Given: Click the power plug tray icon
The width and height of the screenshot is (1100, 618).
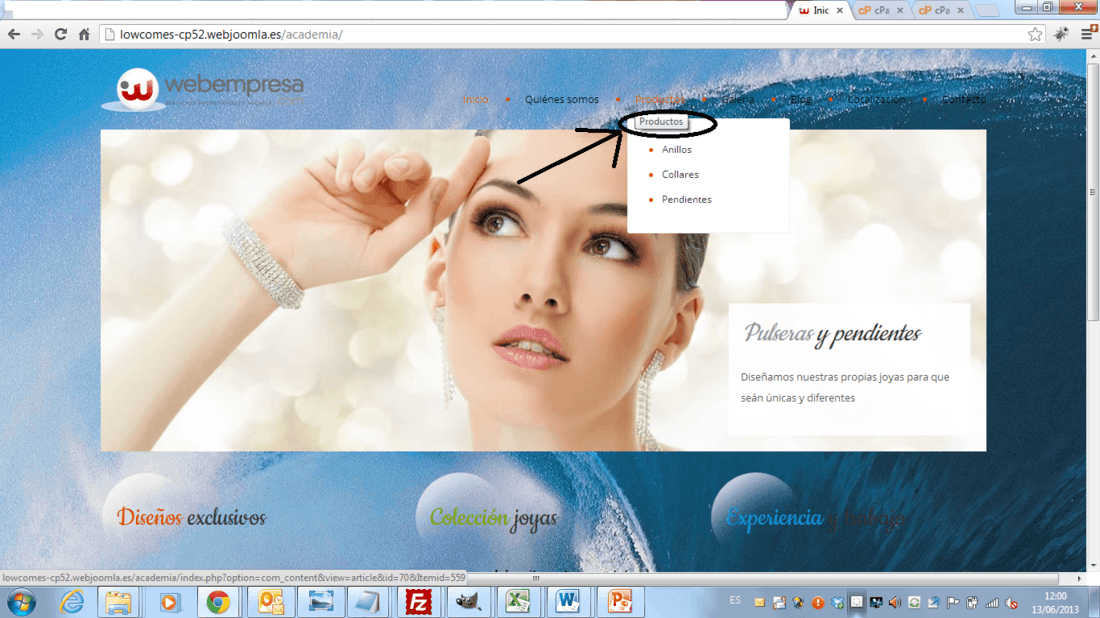Looking at the screenshot, I should (972, 603).
